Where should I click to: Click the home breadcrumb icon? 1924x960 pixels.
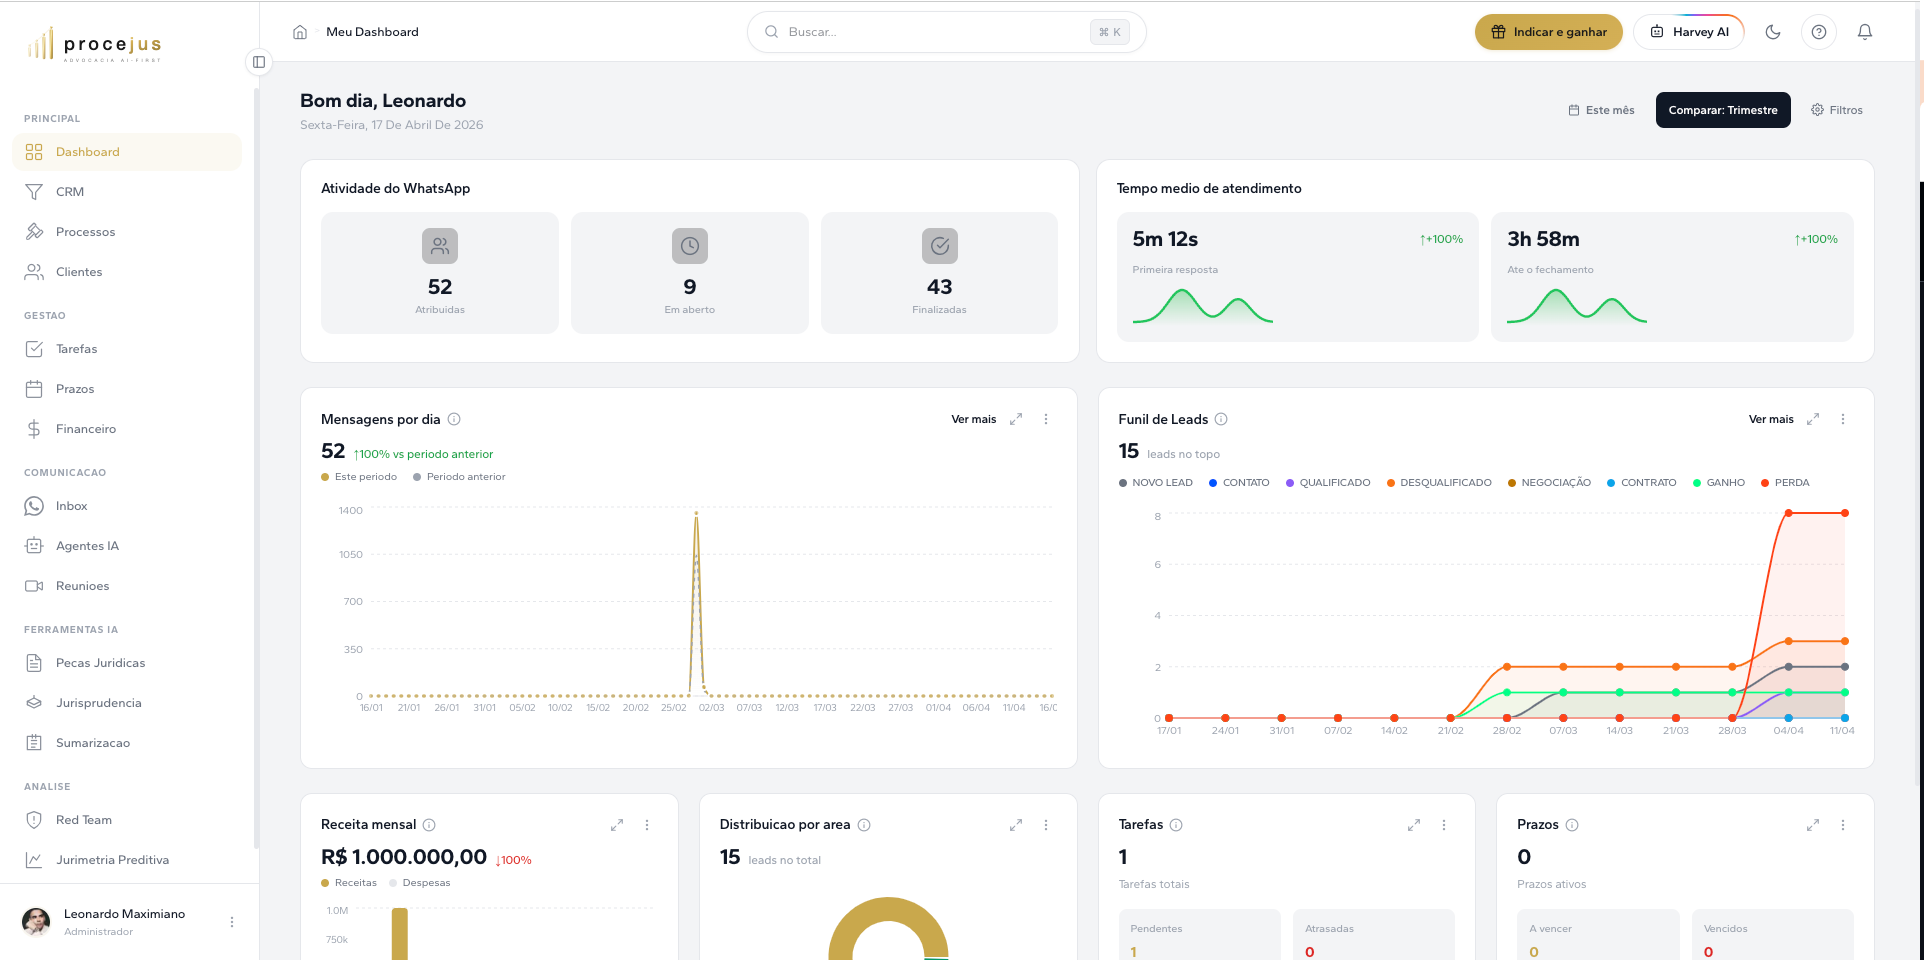(300, 32)
